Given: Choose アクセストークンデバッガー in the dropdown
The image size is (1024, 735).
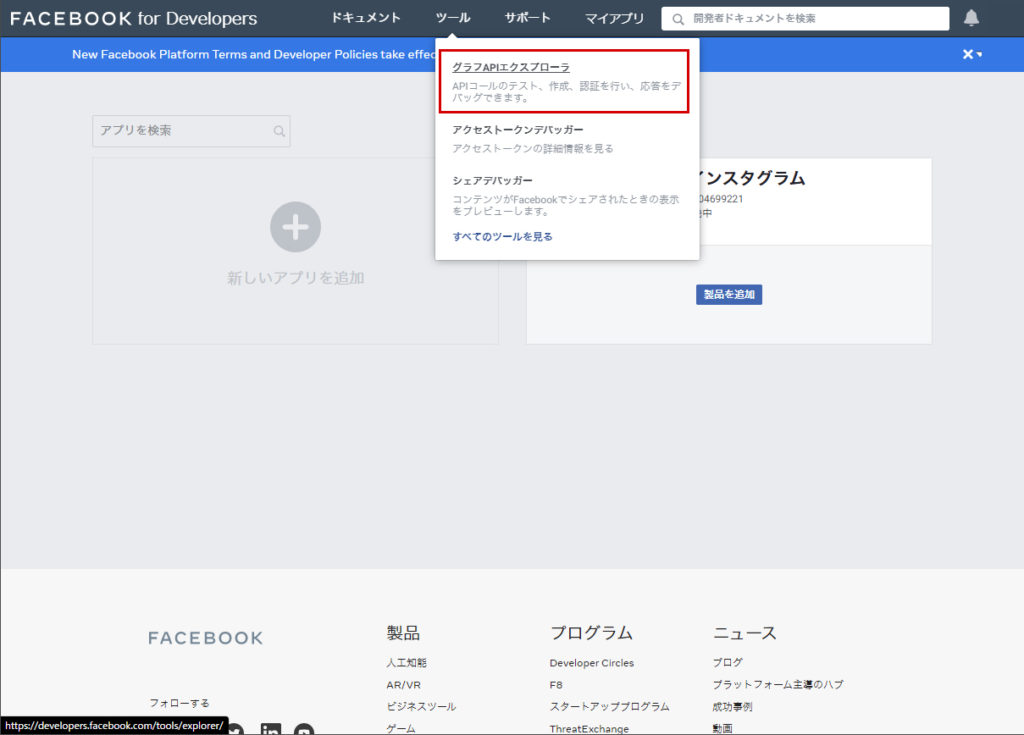Looking at the screenshot, I should [517, 130].
